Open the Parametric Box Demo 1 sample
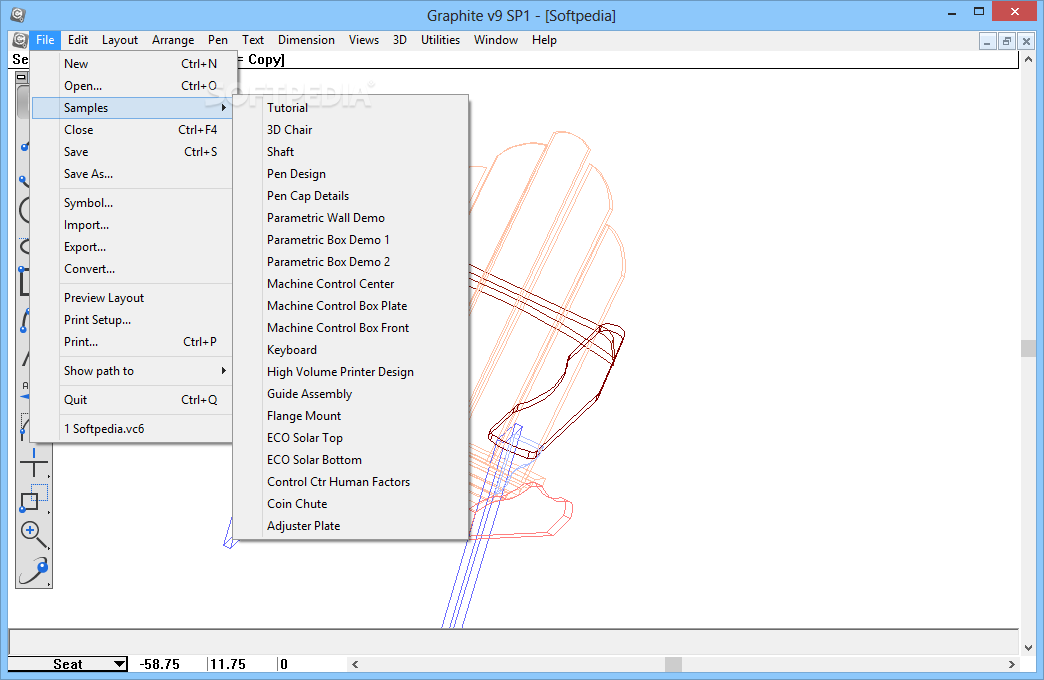 coord(351,240)
